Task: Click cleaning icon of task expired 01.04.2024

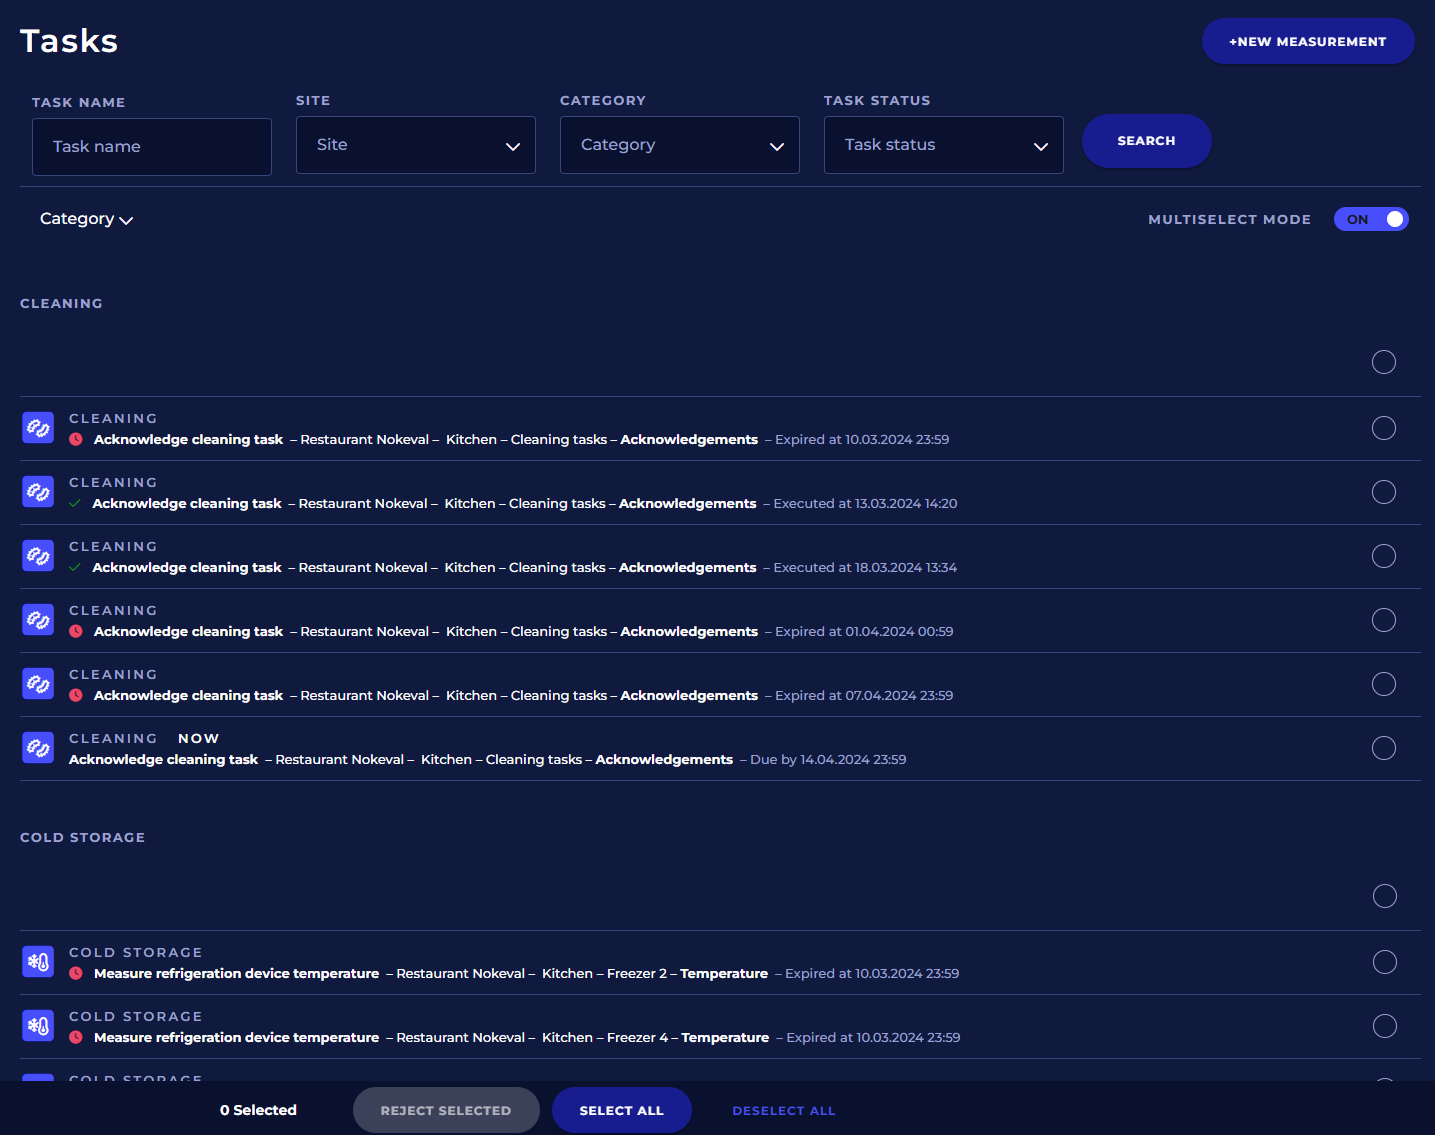Action: pos(38,620)
